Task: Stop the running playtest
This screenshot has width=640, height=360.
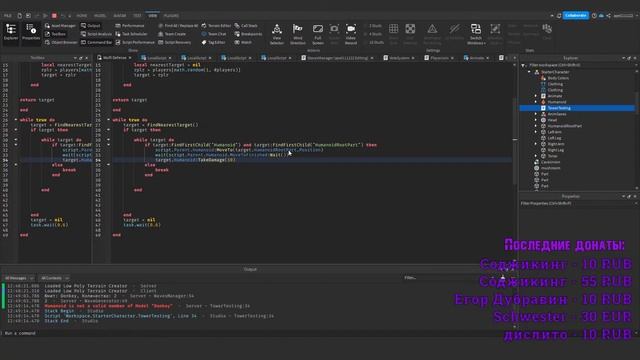Action: (x=54, y=16)
